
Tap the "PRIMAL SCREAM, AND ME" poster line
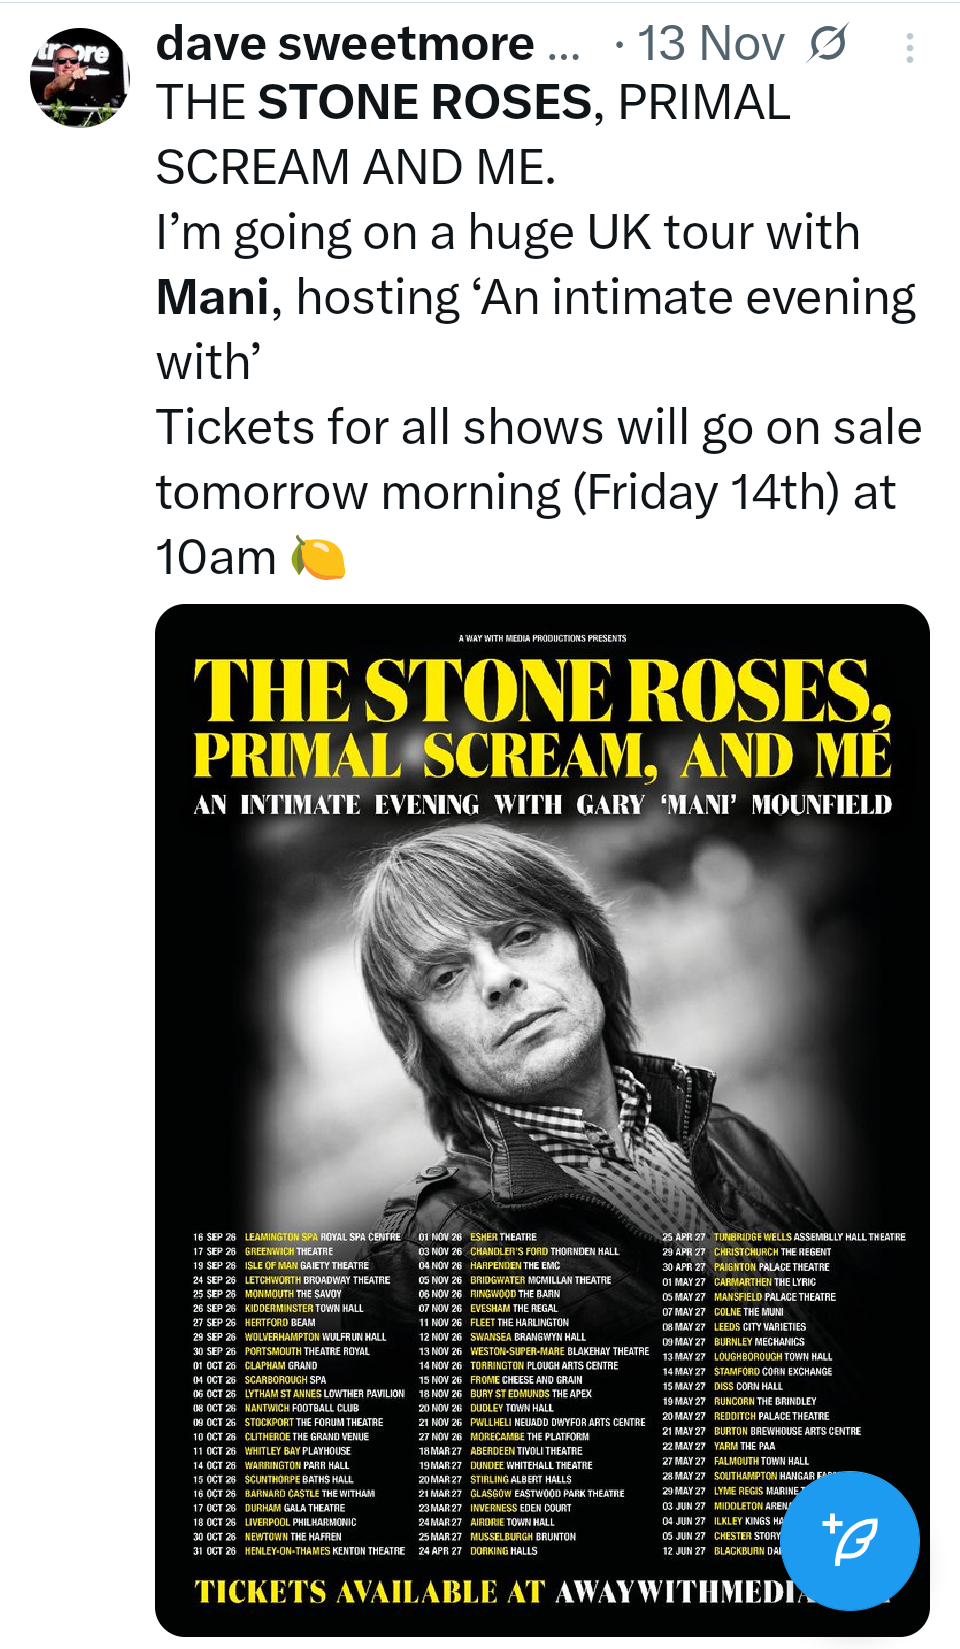click(x=541, y=755)
